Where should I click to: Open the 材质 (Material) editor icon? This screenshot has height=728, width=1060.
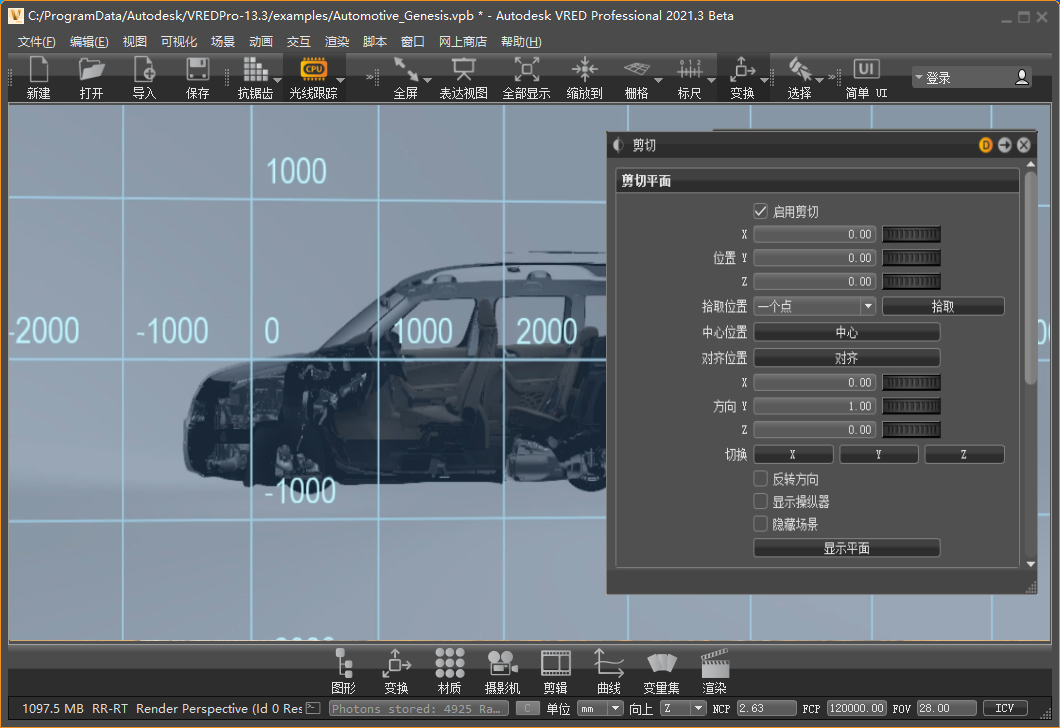[450, 664]
